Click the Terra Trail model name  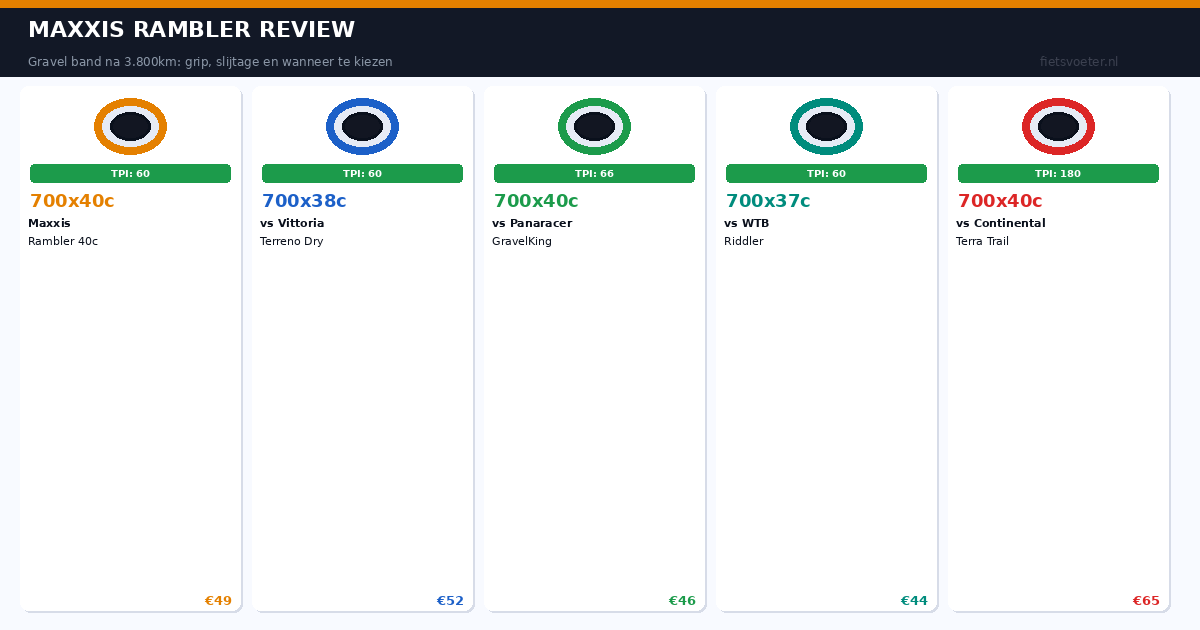pos(983,241)
